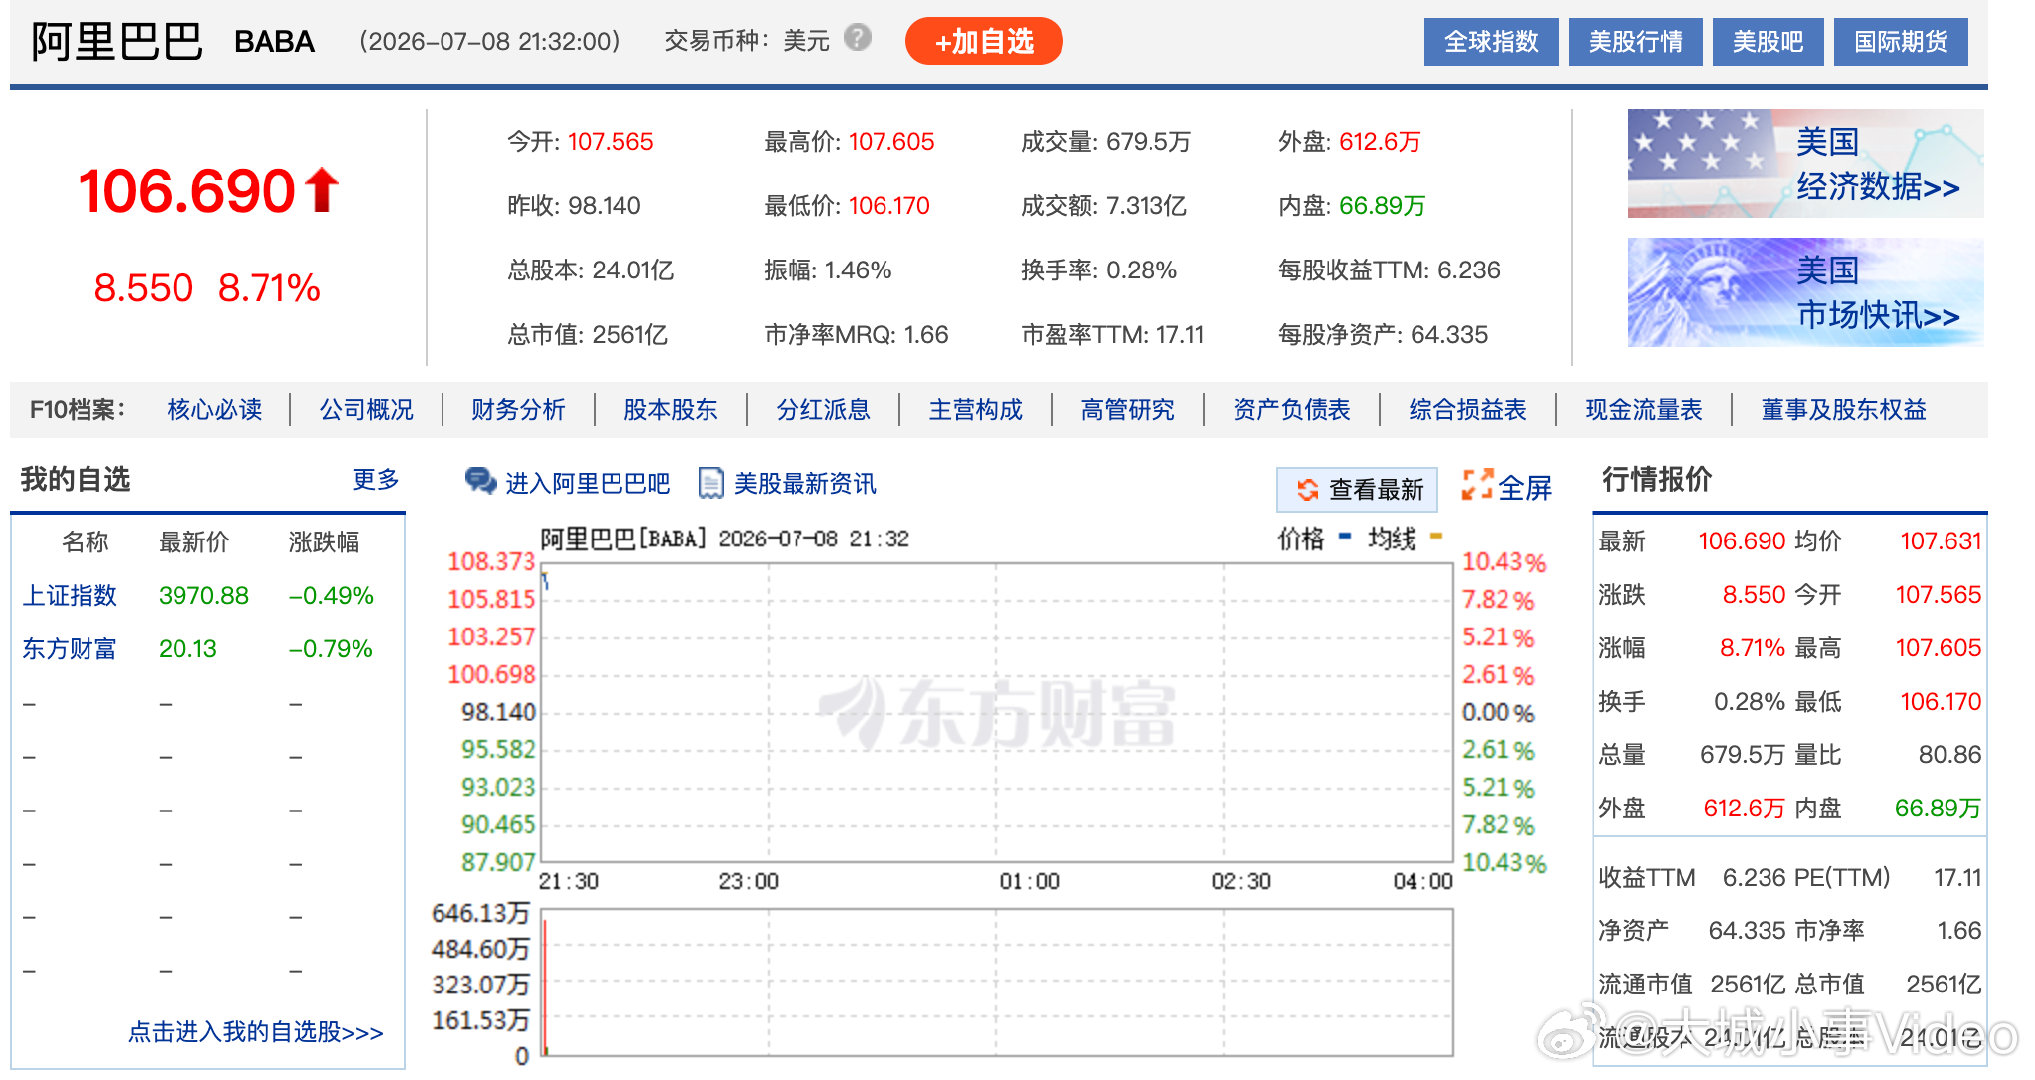2035x1080 pixels.
Task: Open 美股吧 forum
Action: point(1768,42)
